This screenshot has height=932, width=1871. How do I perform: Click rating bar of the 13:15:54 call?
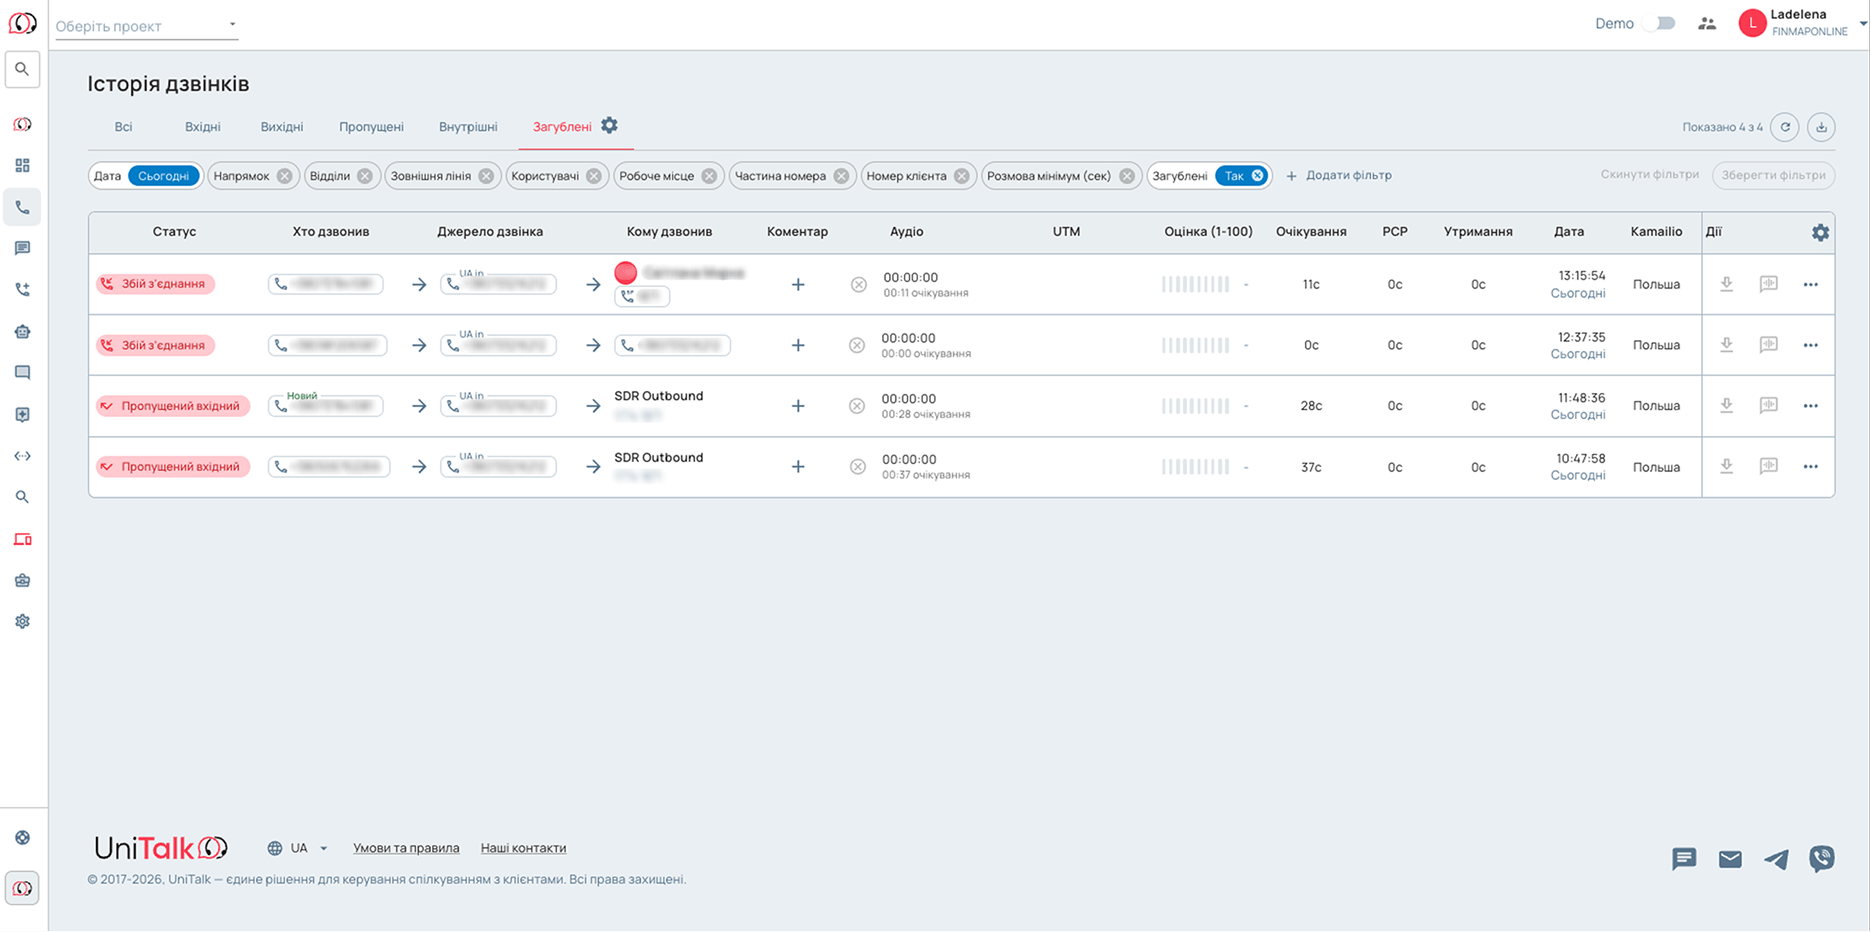pos(1195,284)
